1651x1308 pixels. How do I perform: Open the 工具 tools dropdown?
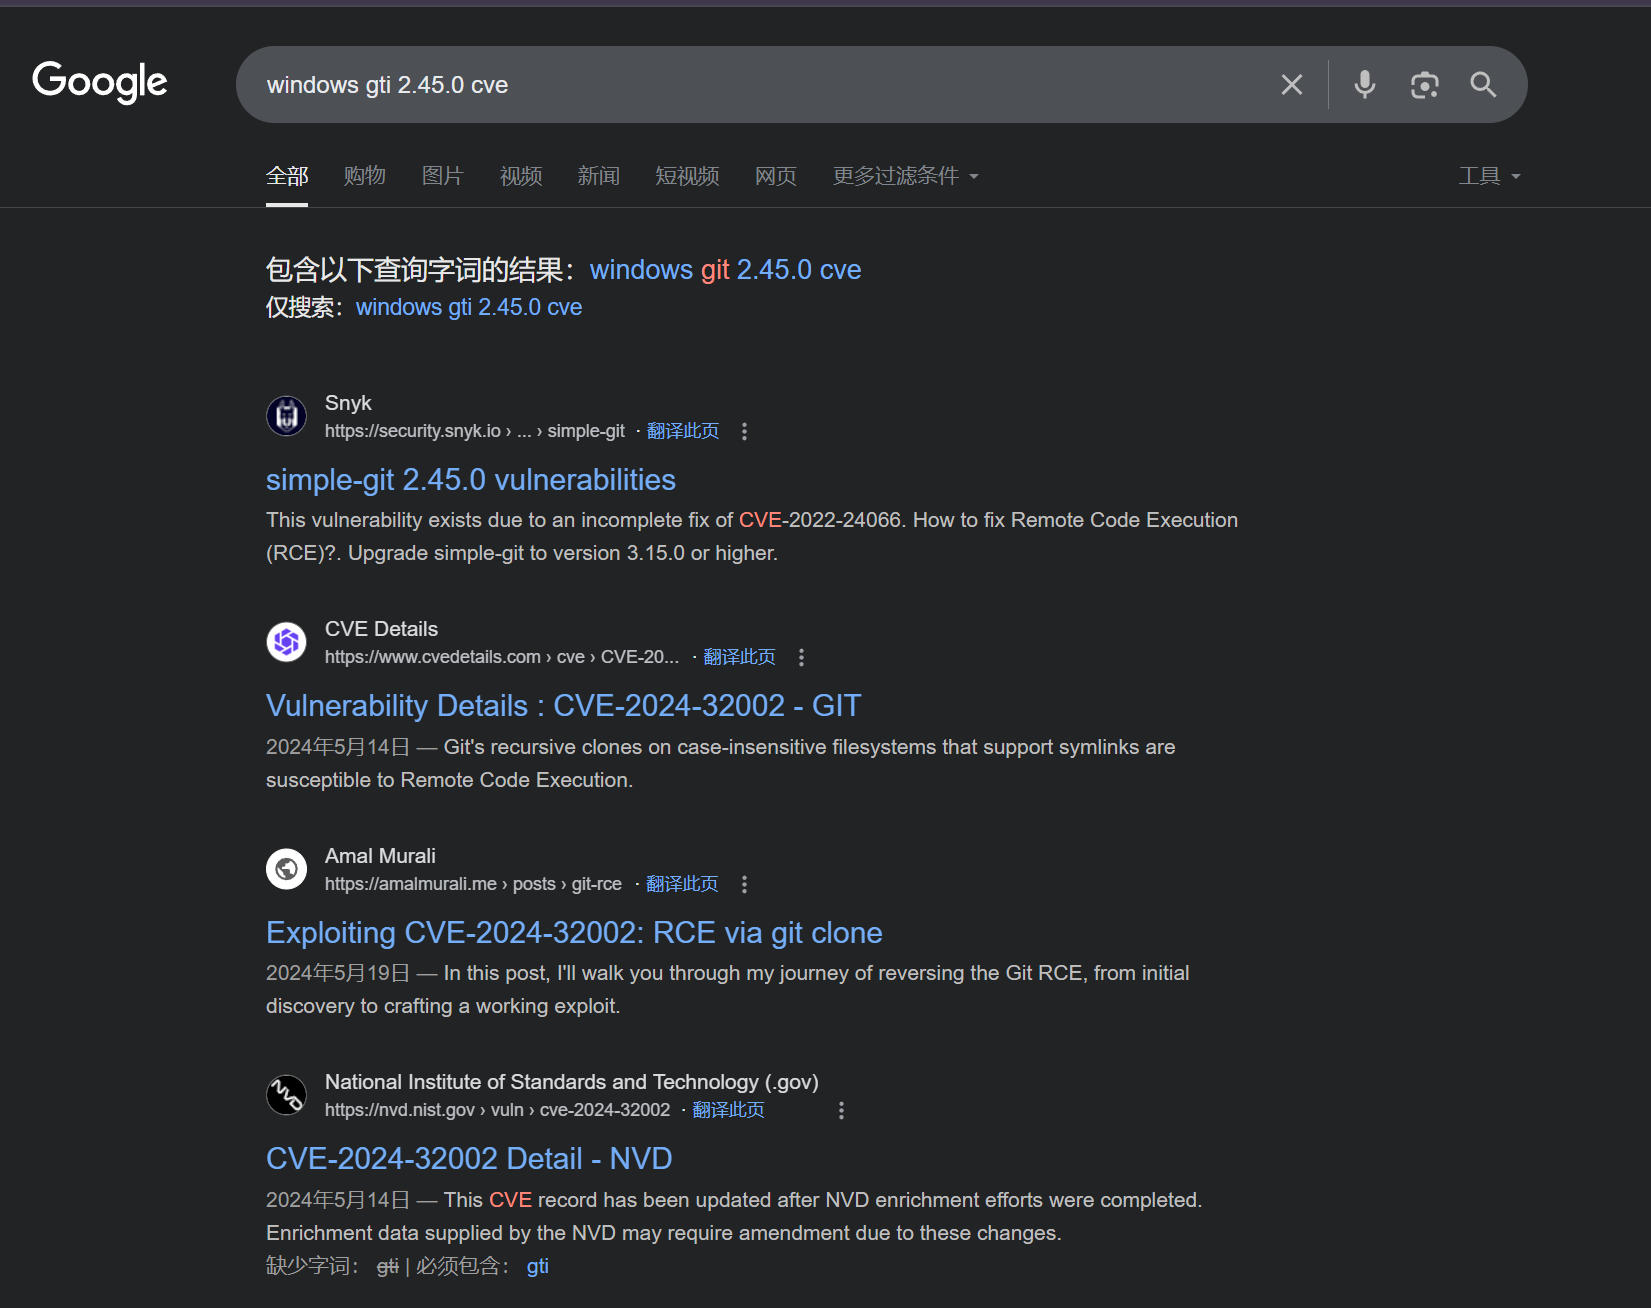(1488, 176)
